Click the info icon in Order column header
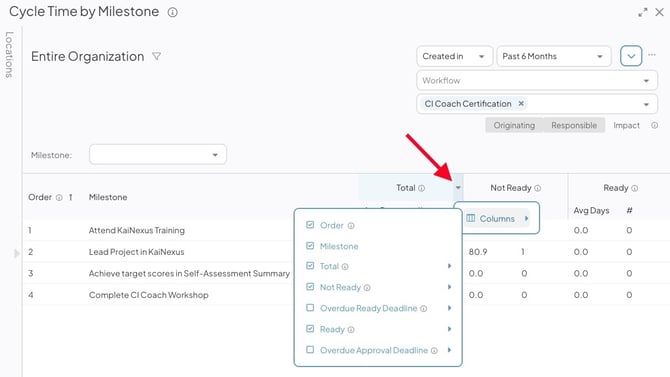 59,197
